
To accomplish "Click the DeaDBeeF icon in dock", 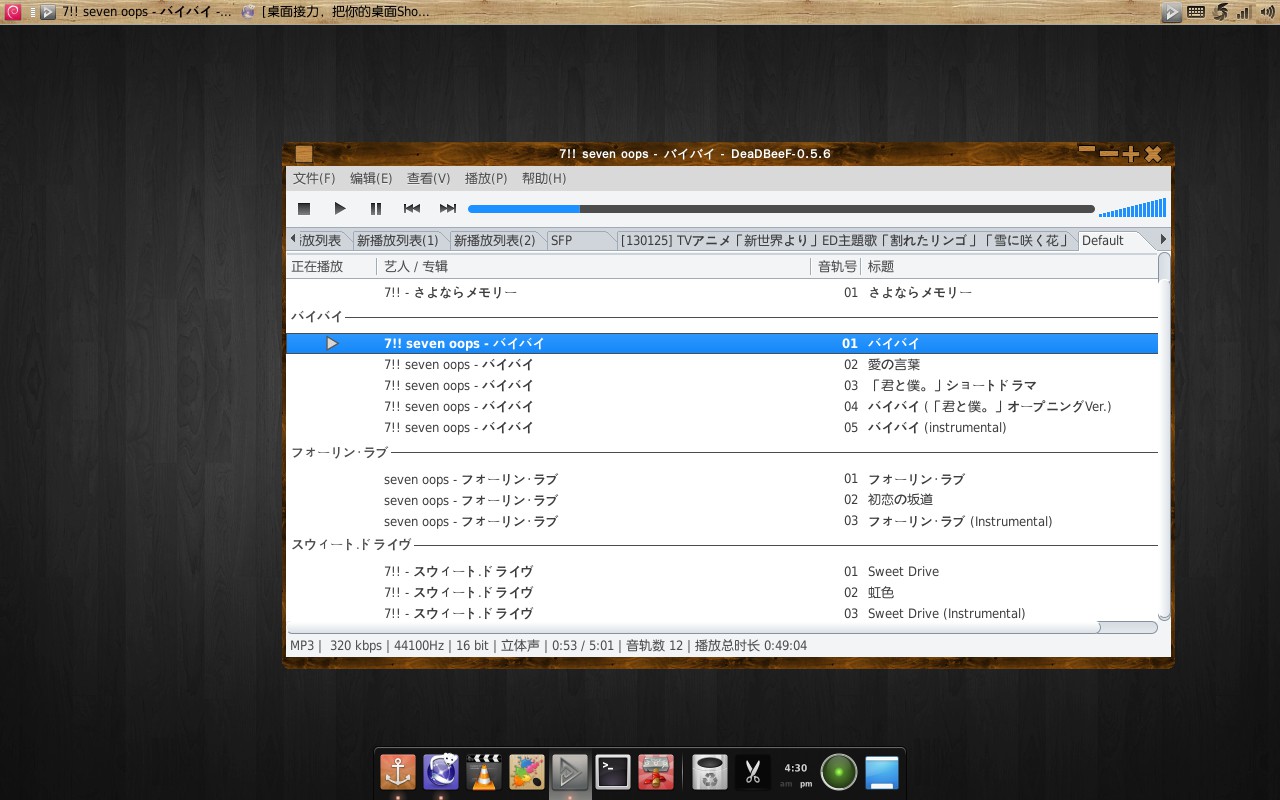I will click(569, 772).
